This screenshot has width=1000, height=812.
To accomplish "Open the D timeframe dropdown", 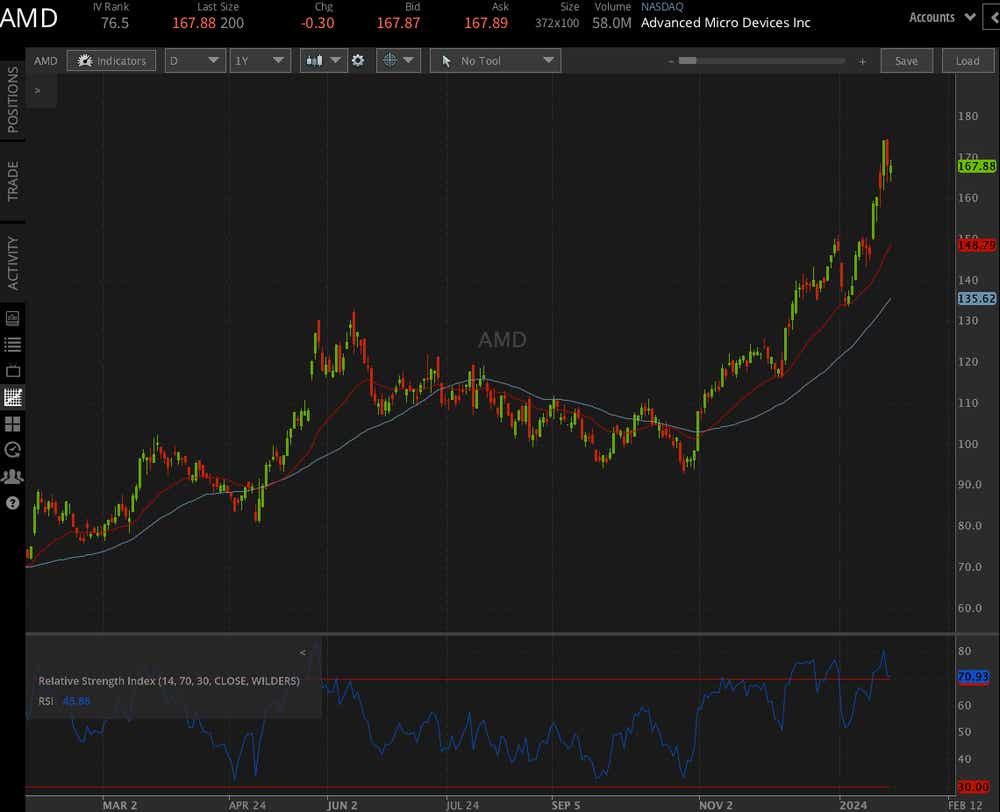I will [x=195, y=60].
